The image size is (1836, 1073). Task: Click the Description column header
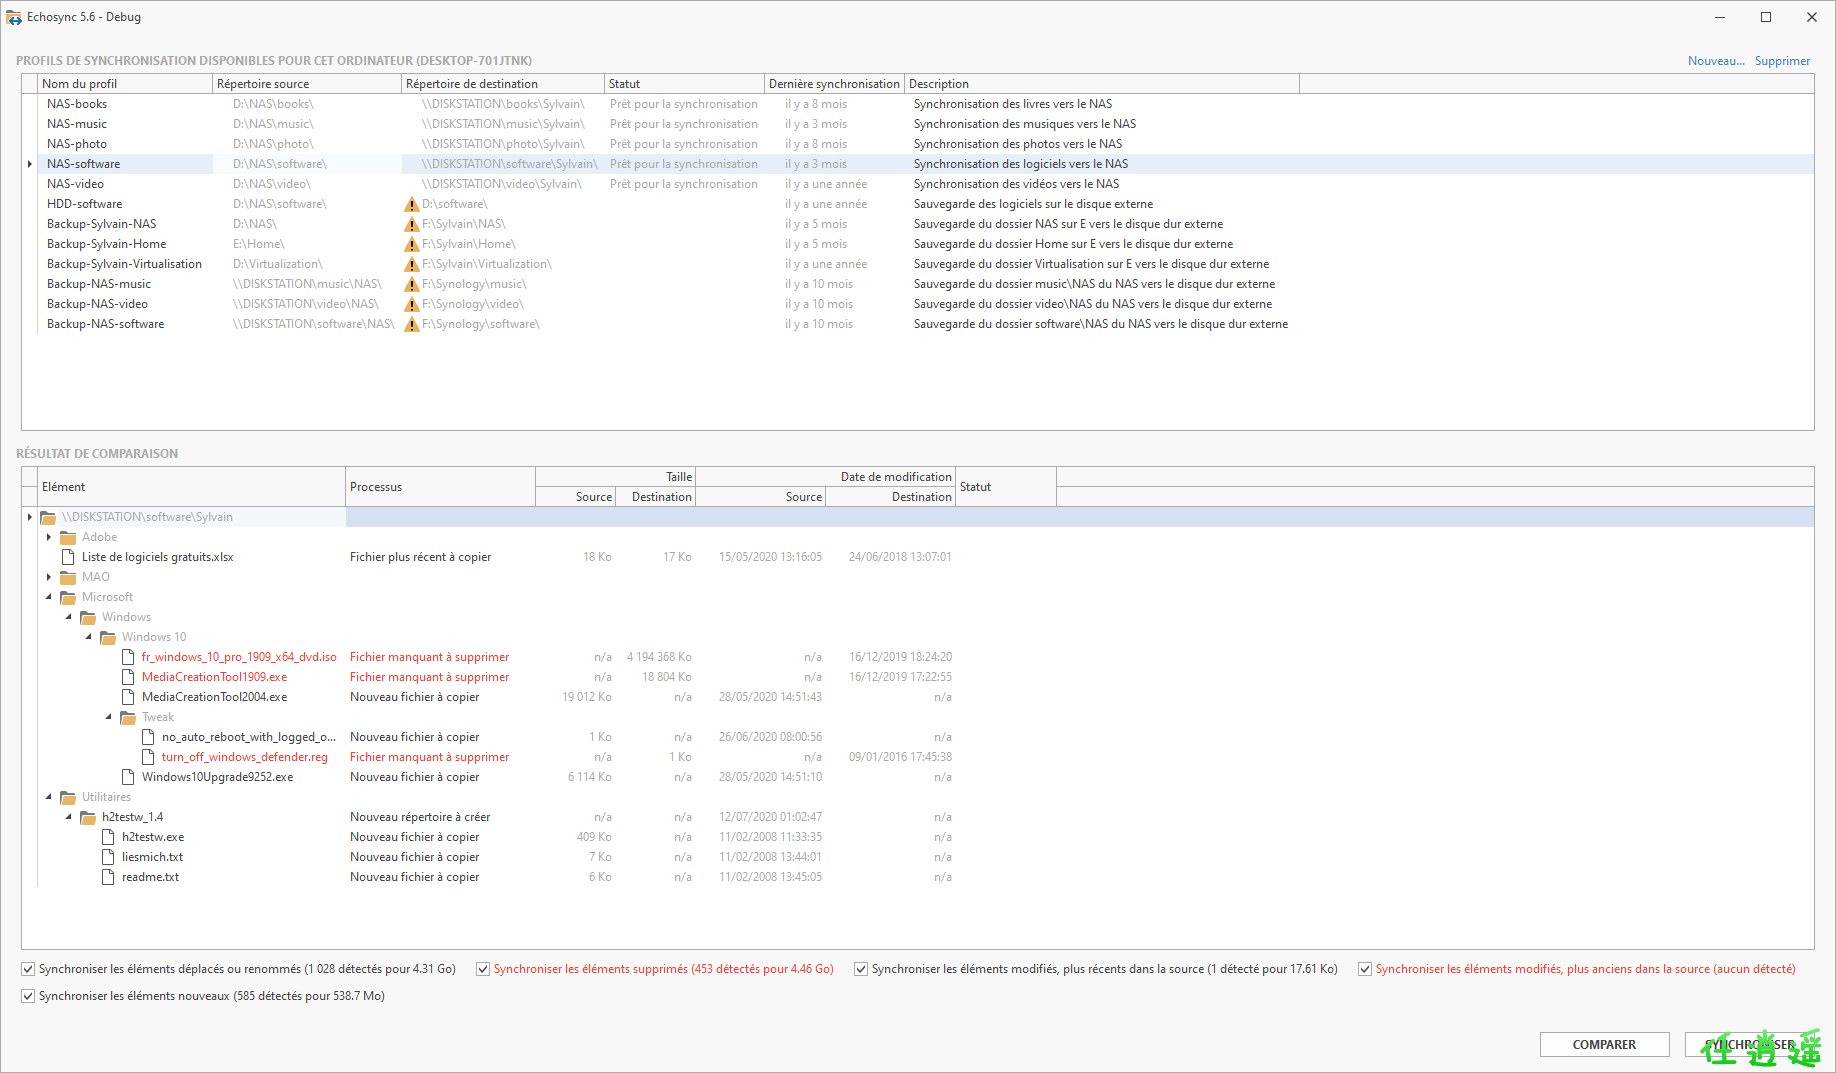tap(1102, 84)
